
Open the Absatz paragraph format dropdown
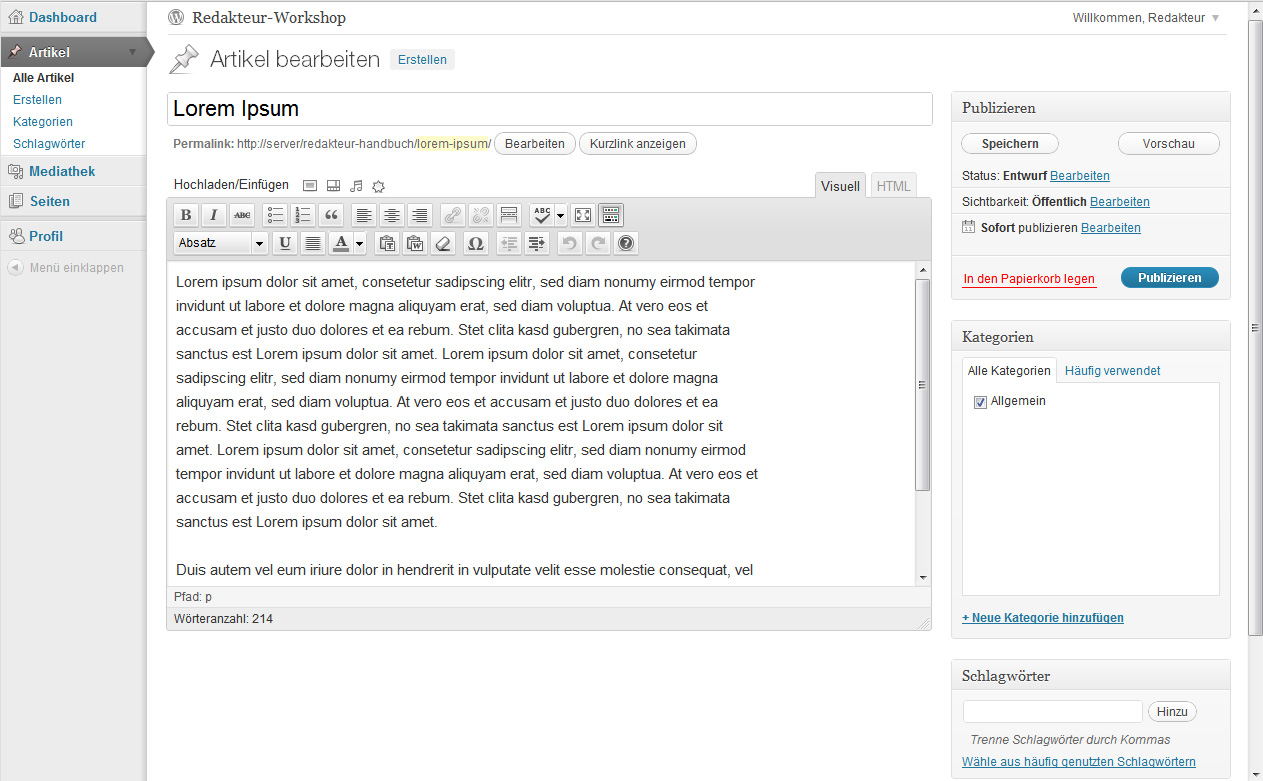pos(221,243)
